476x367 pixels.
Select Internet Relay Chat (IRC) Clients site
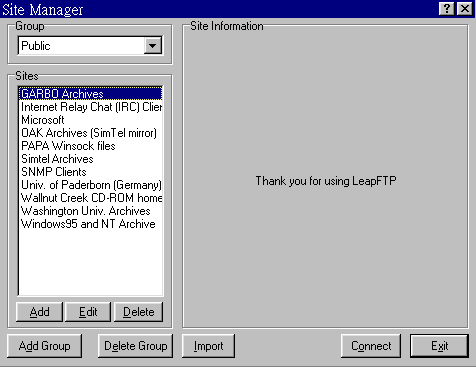pyautogui.click(x=90, y=107)
